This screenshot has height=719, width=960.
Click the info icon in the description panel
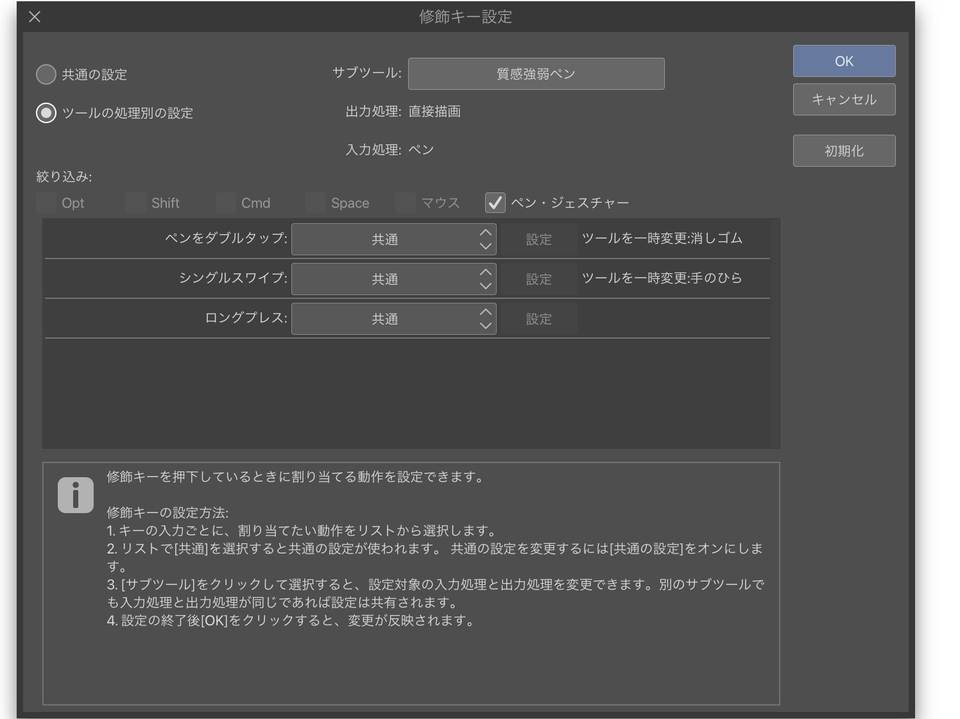75,494
